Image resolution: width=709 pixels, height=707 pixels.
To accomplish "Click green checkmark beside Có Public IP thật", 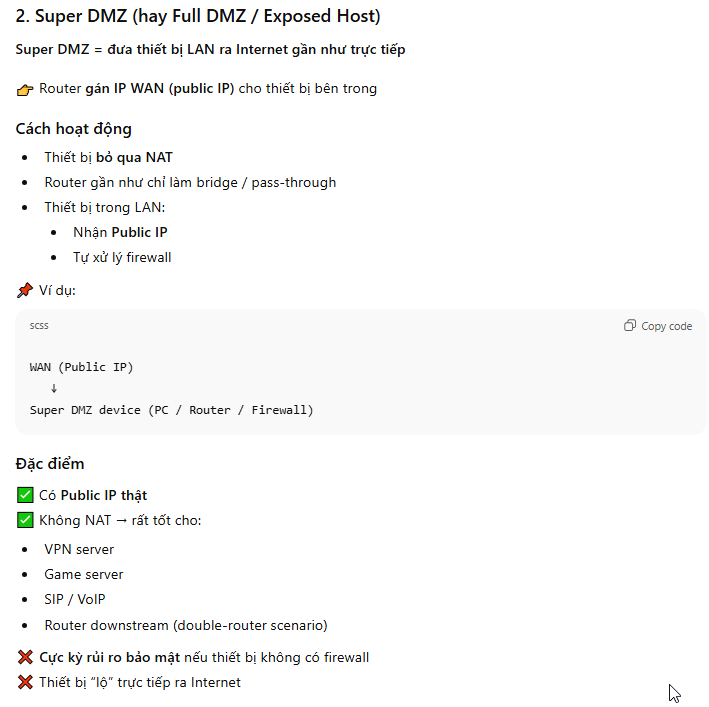I will [x=25, y=495].
